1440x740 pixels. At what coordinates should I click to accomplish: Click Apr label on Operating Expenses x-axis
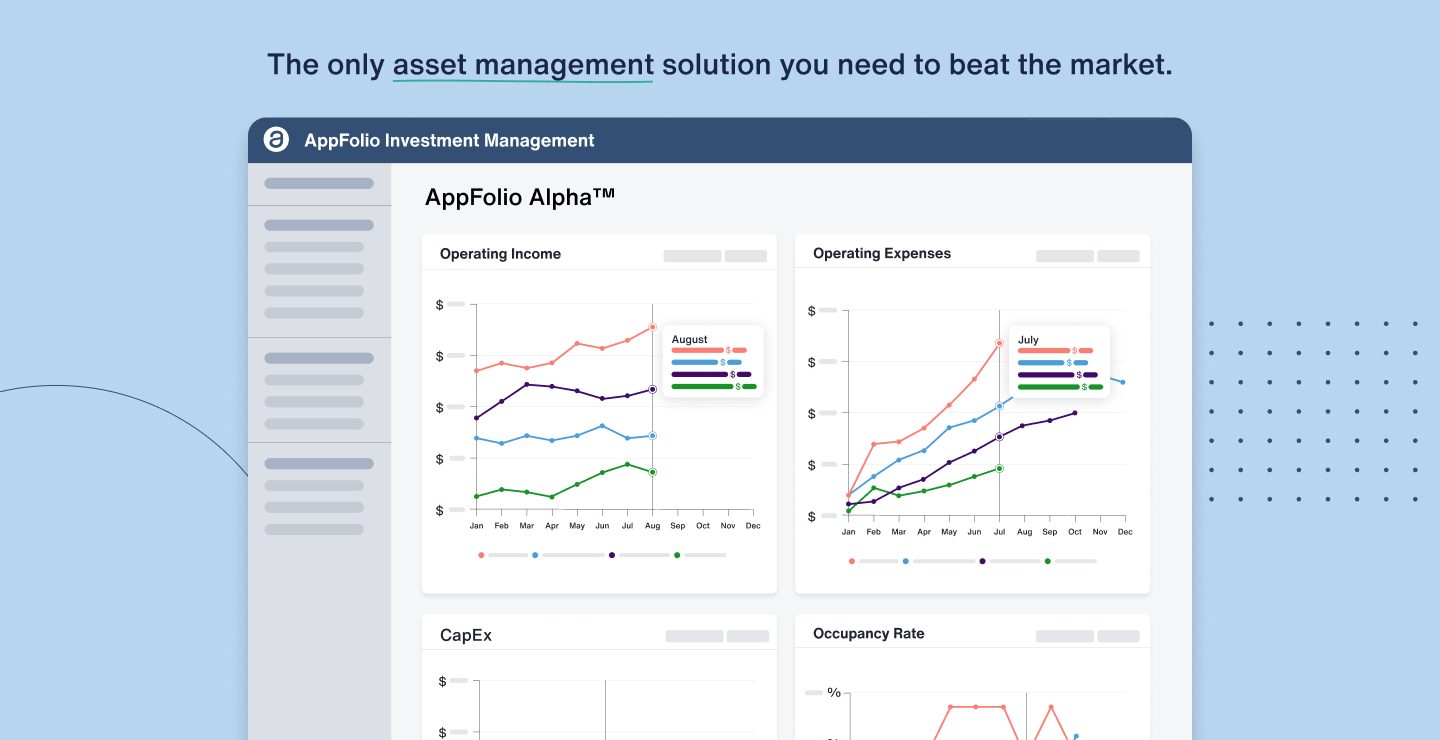click(923, 532)
